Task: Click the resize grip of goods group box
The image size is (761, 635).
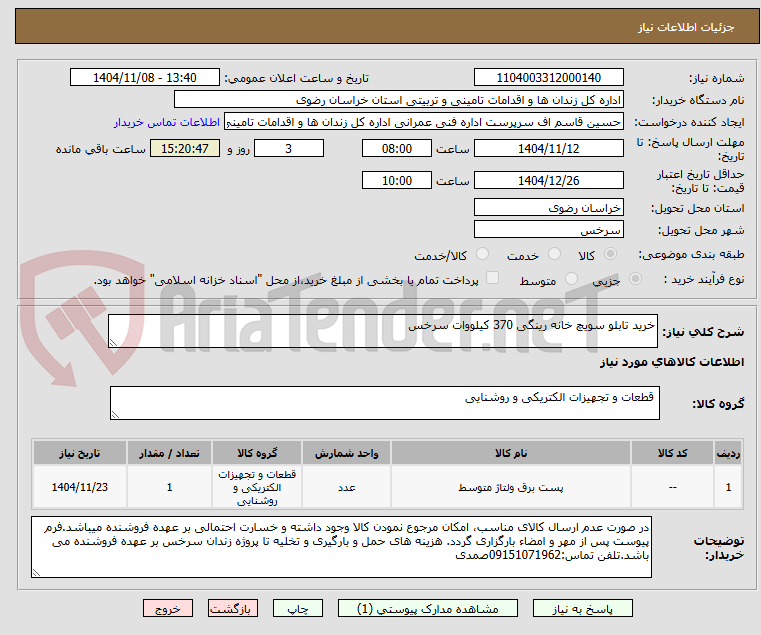Action: tap(115, 415)
